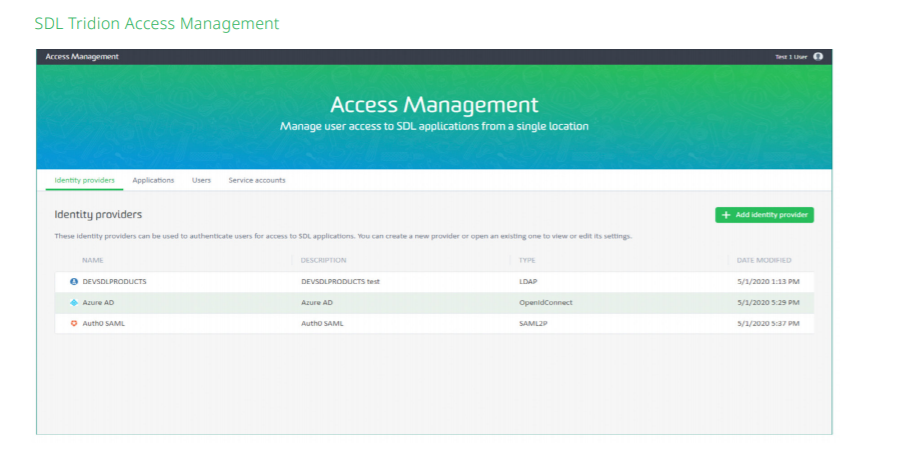Switch to the Applications tab
The width and height of the screenshot is (904, 464).
(x=153, y=180)
